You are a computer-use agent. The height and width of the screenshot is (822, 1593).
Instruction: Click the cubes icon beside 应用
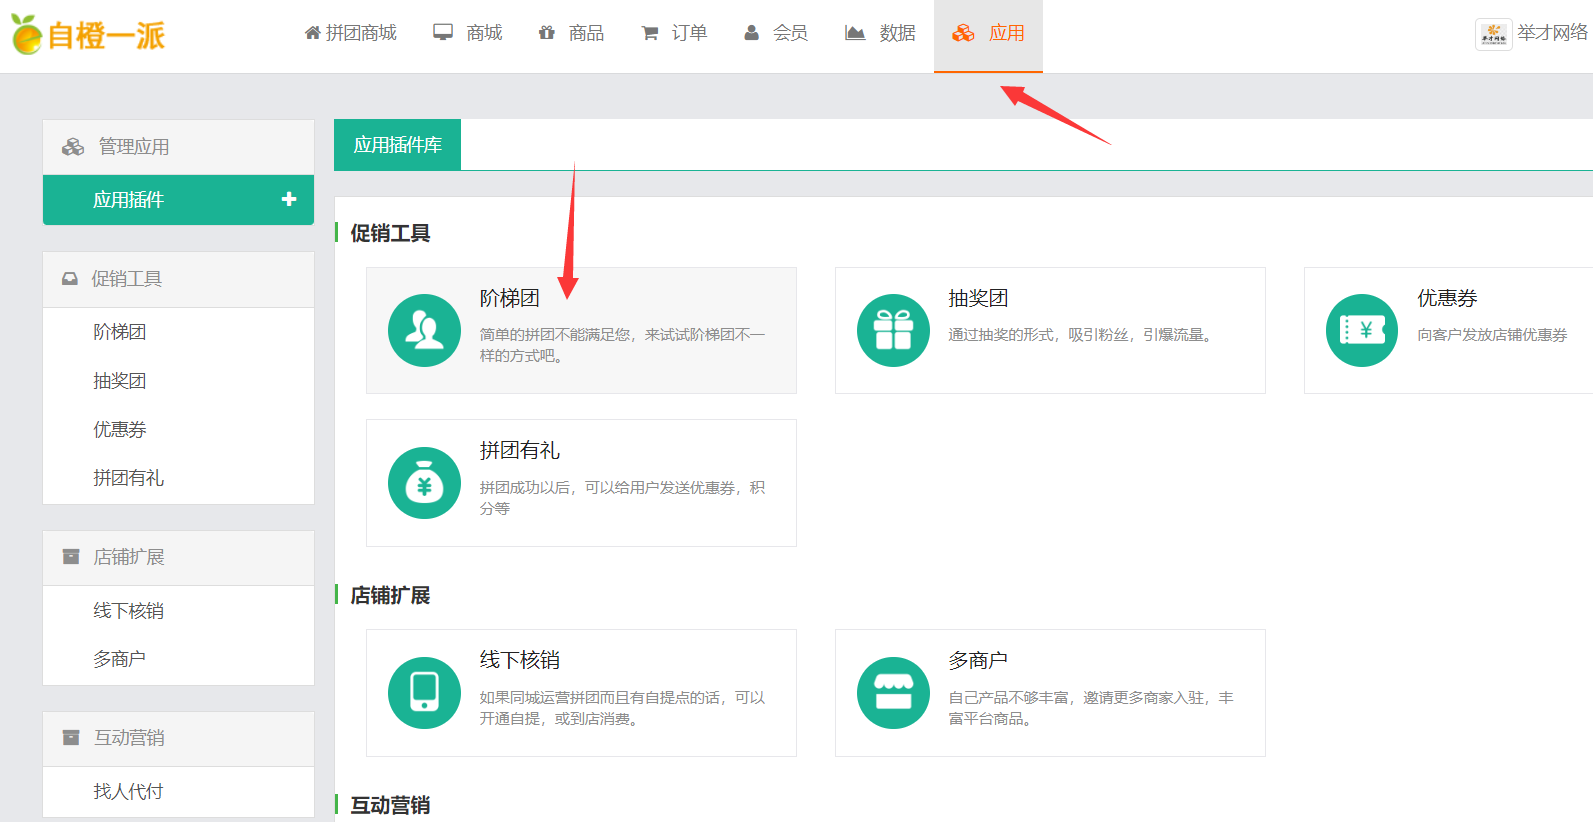coord(963,33)
